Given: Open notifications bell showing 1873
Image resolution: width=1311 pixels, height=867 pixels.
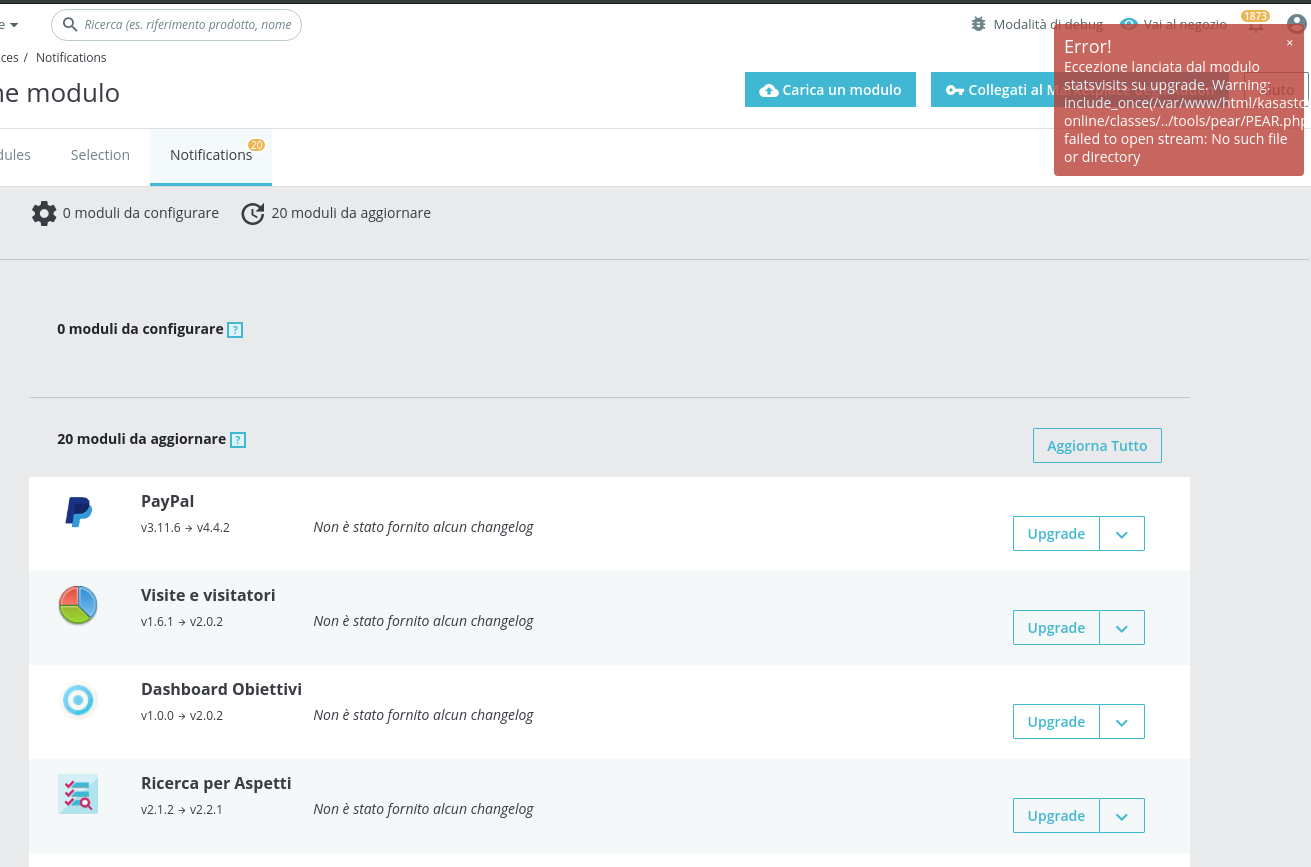Looking at the screenshot, I should (1256, 25).
